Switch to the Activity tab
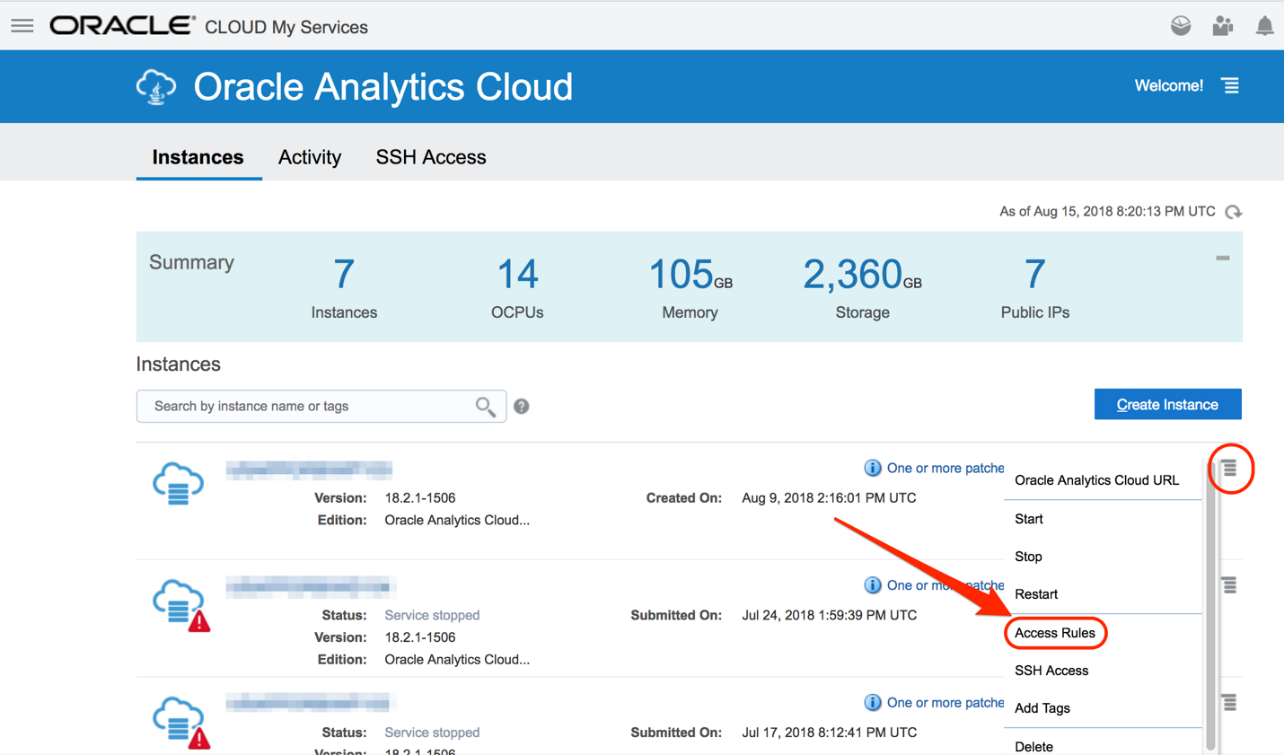Viewport: 1284px width, 755px height. (x=309, y=157)
